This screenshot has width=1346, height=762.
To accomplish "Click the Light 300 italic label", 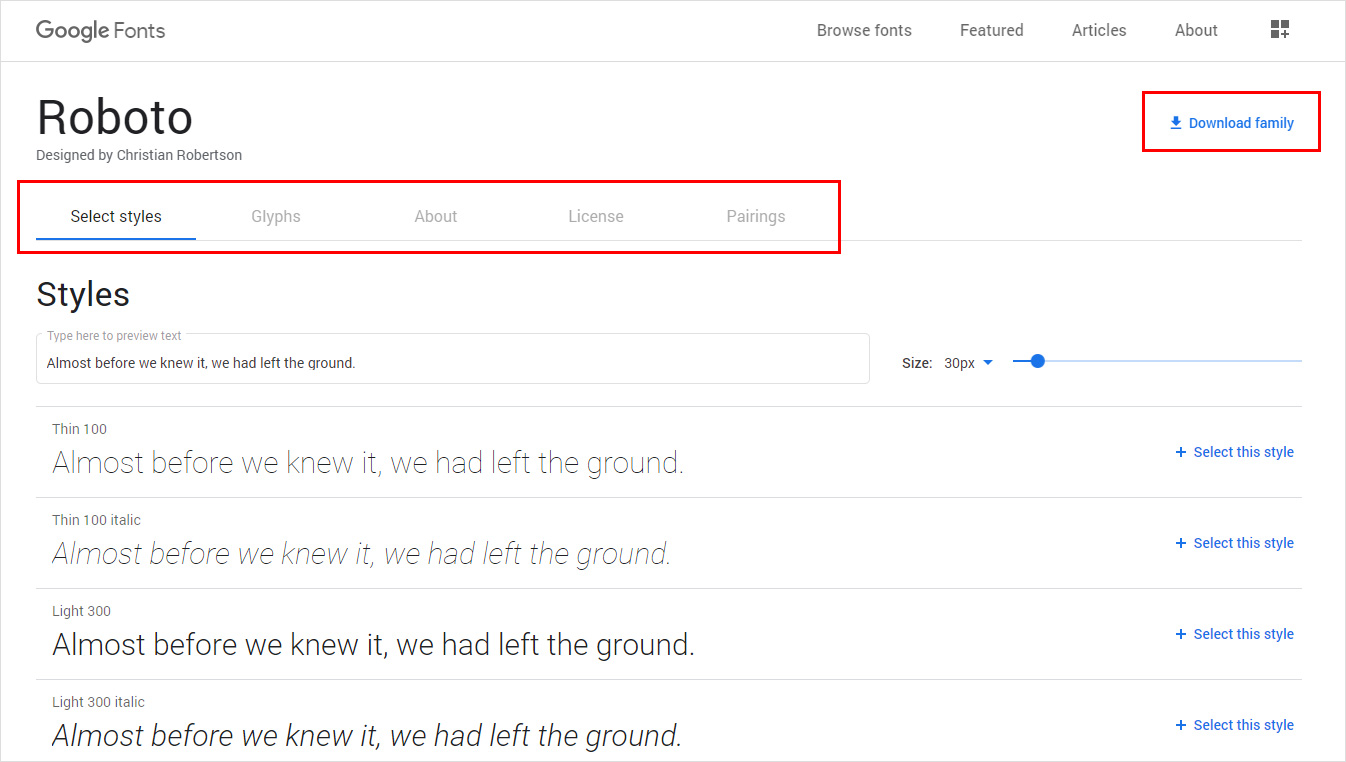I will [98, 702].
